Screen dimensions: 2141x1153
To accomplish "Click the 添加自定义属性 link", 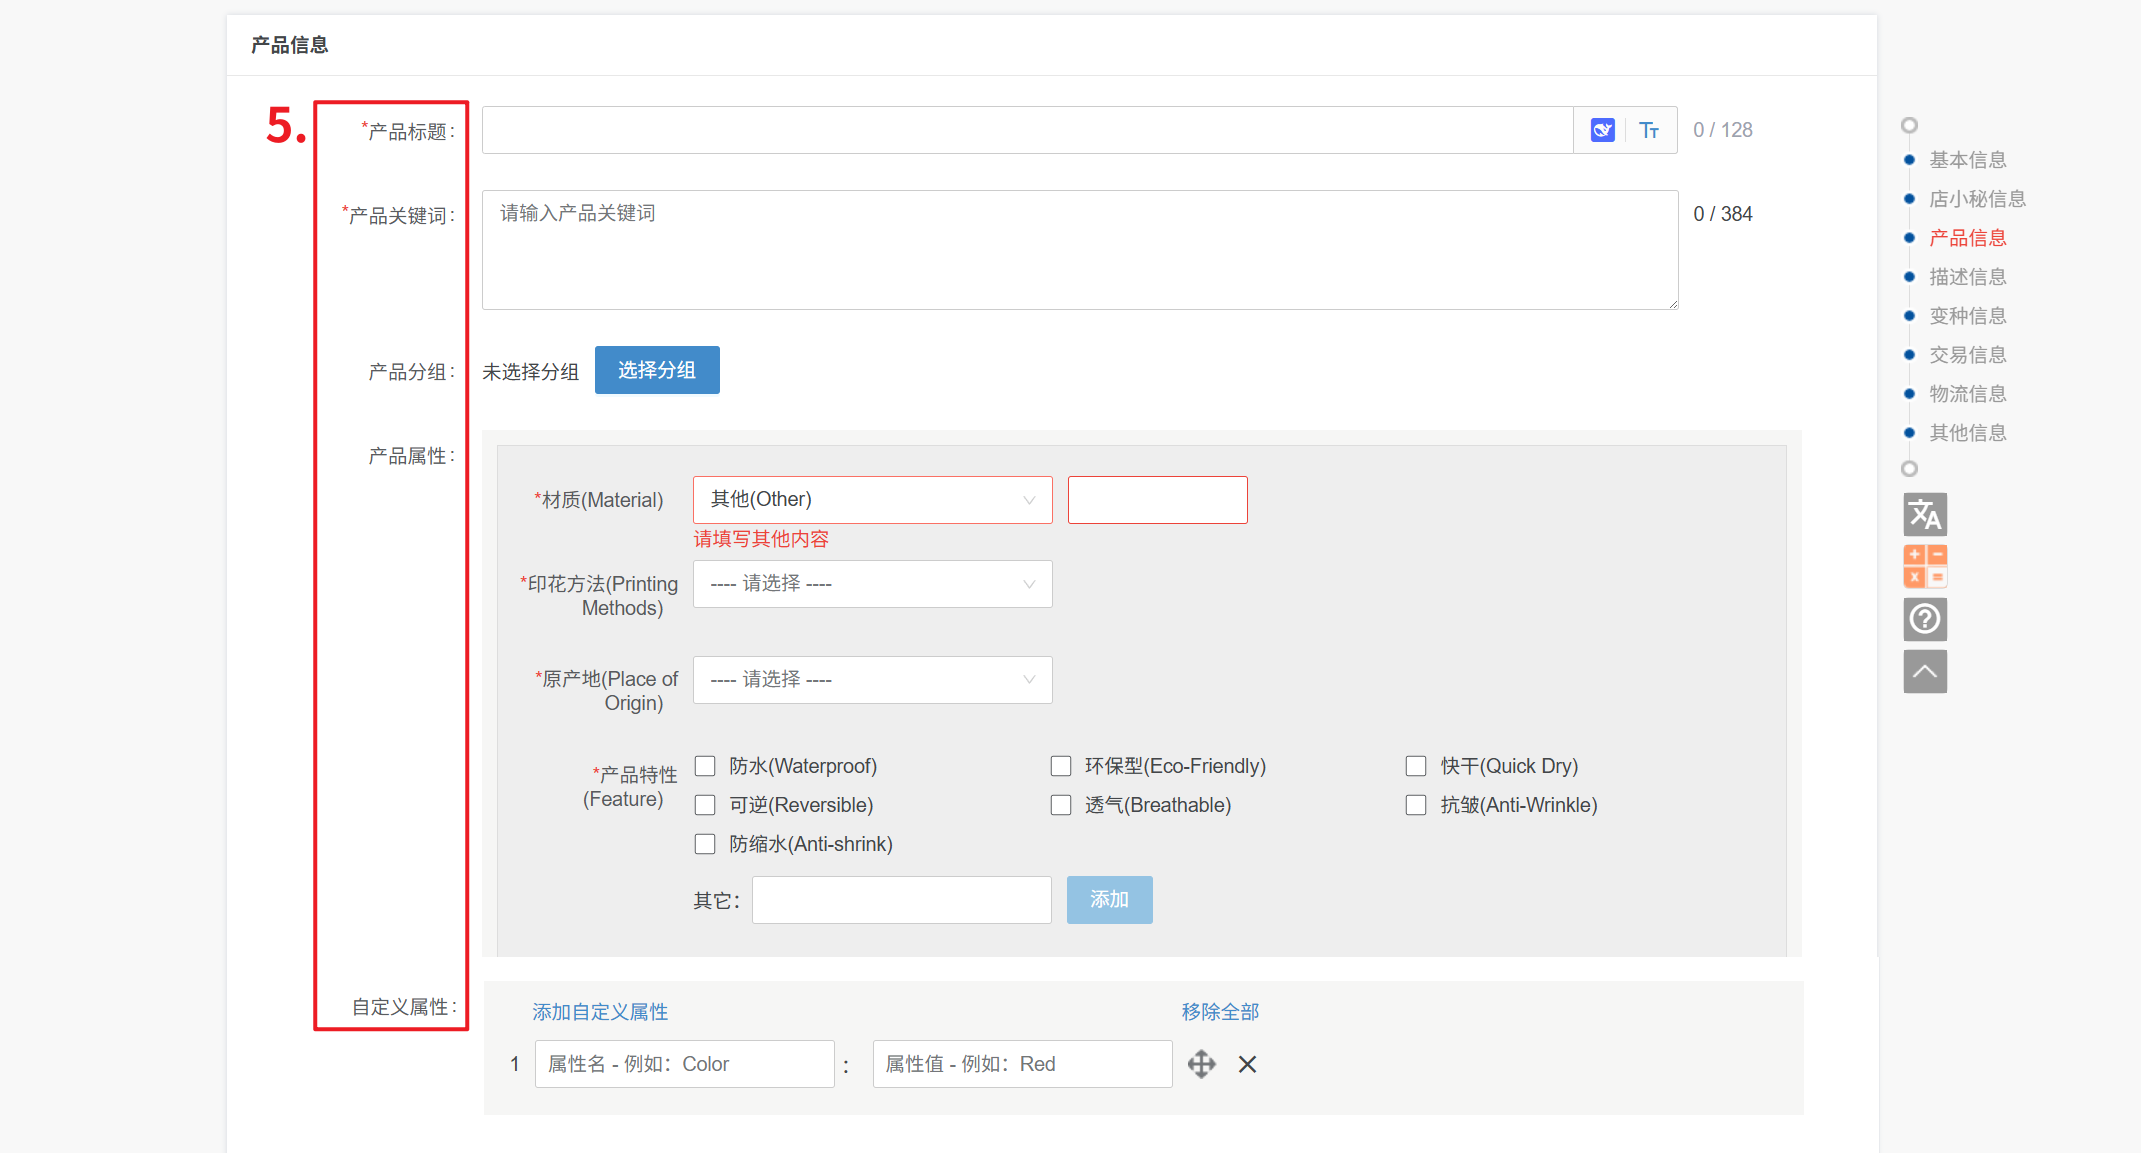I will tap(600, 1012).
